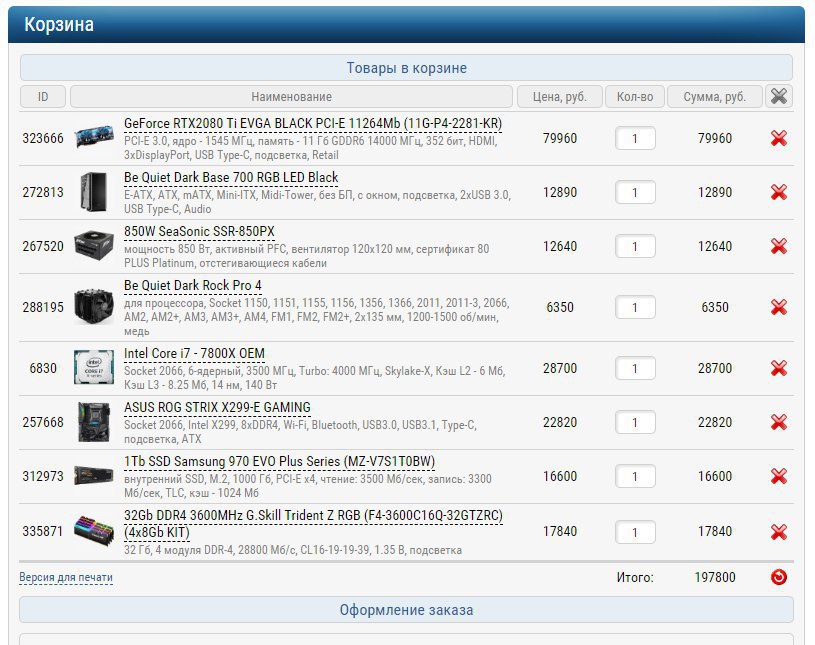Open GeForce RTX2080 Ti EVGA BLACK link

tap(313, 124)
